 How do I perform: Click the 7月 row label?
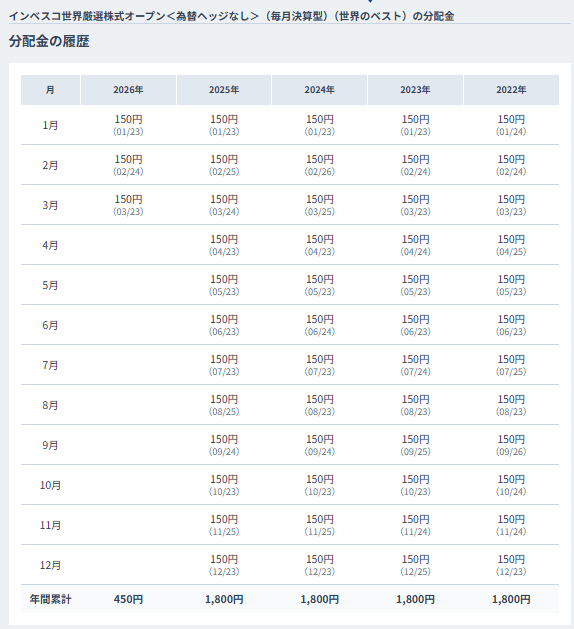[x=50, y=365]
